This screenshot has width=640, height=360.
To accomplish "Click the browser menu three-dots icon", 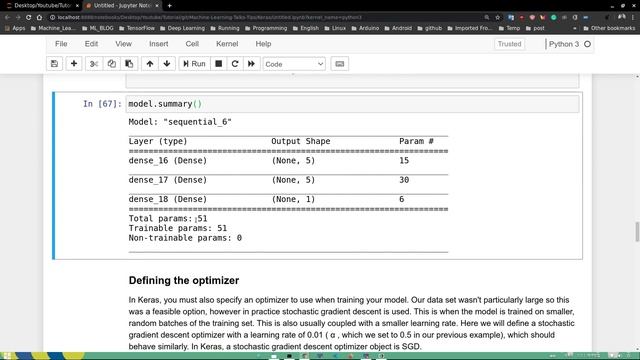I will pyautogui.click(x=633, y=18).
